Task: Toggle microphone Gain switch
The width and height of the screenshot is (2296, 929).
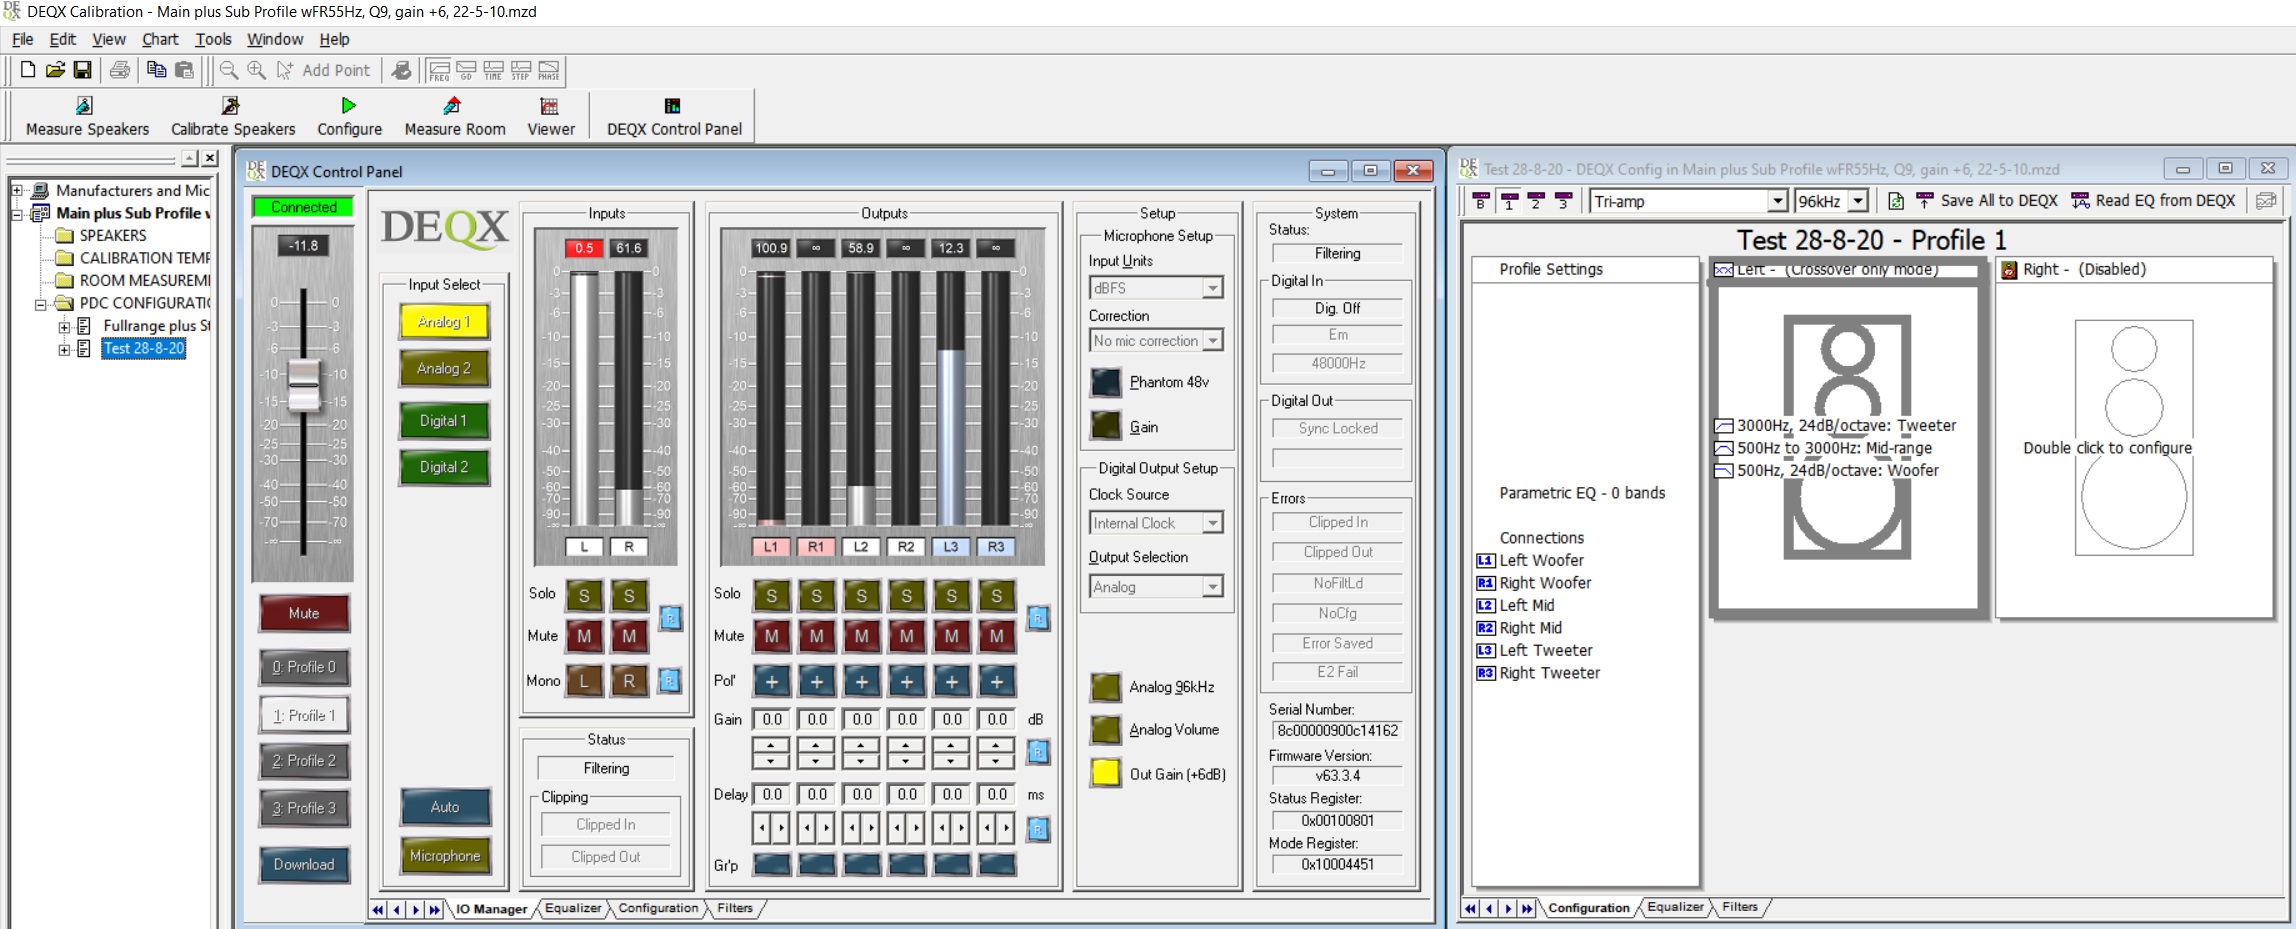Action: point(1105,426)
